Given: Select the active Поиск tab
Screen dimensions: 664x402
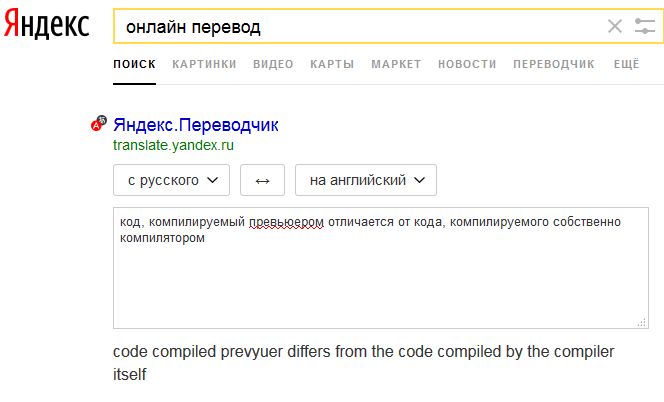Looking at the screenshot, I should tap(134, 64).
